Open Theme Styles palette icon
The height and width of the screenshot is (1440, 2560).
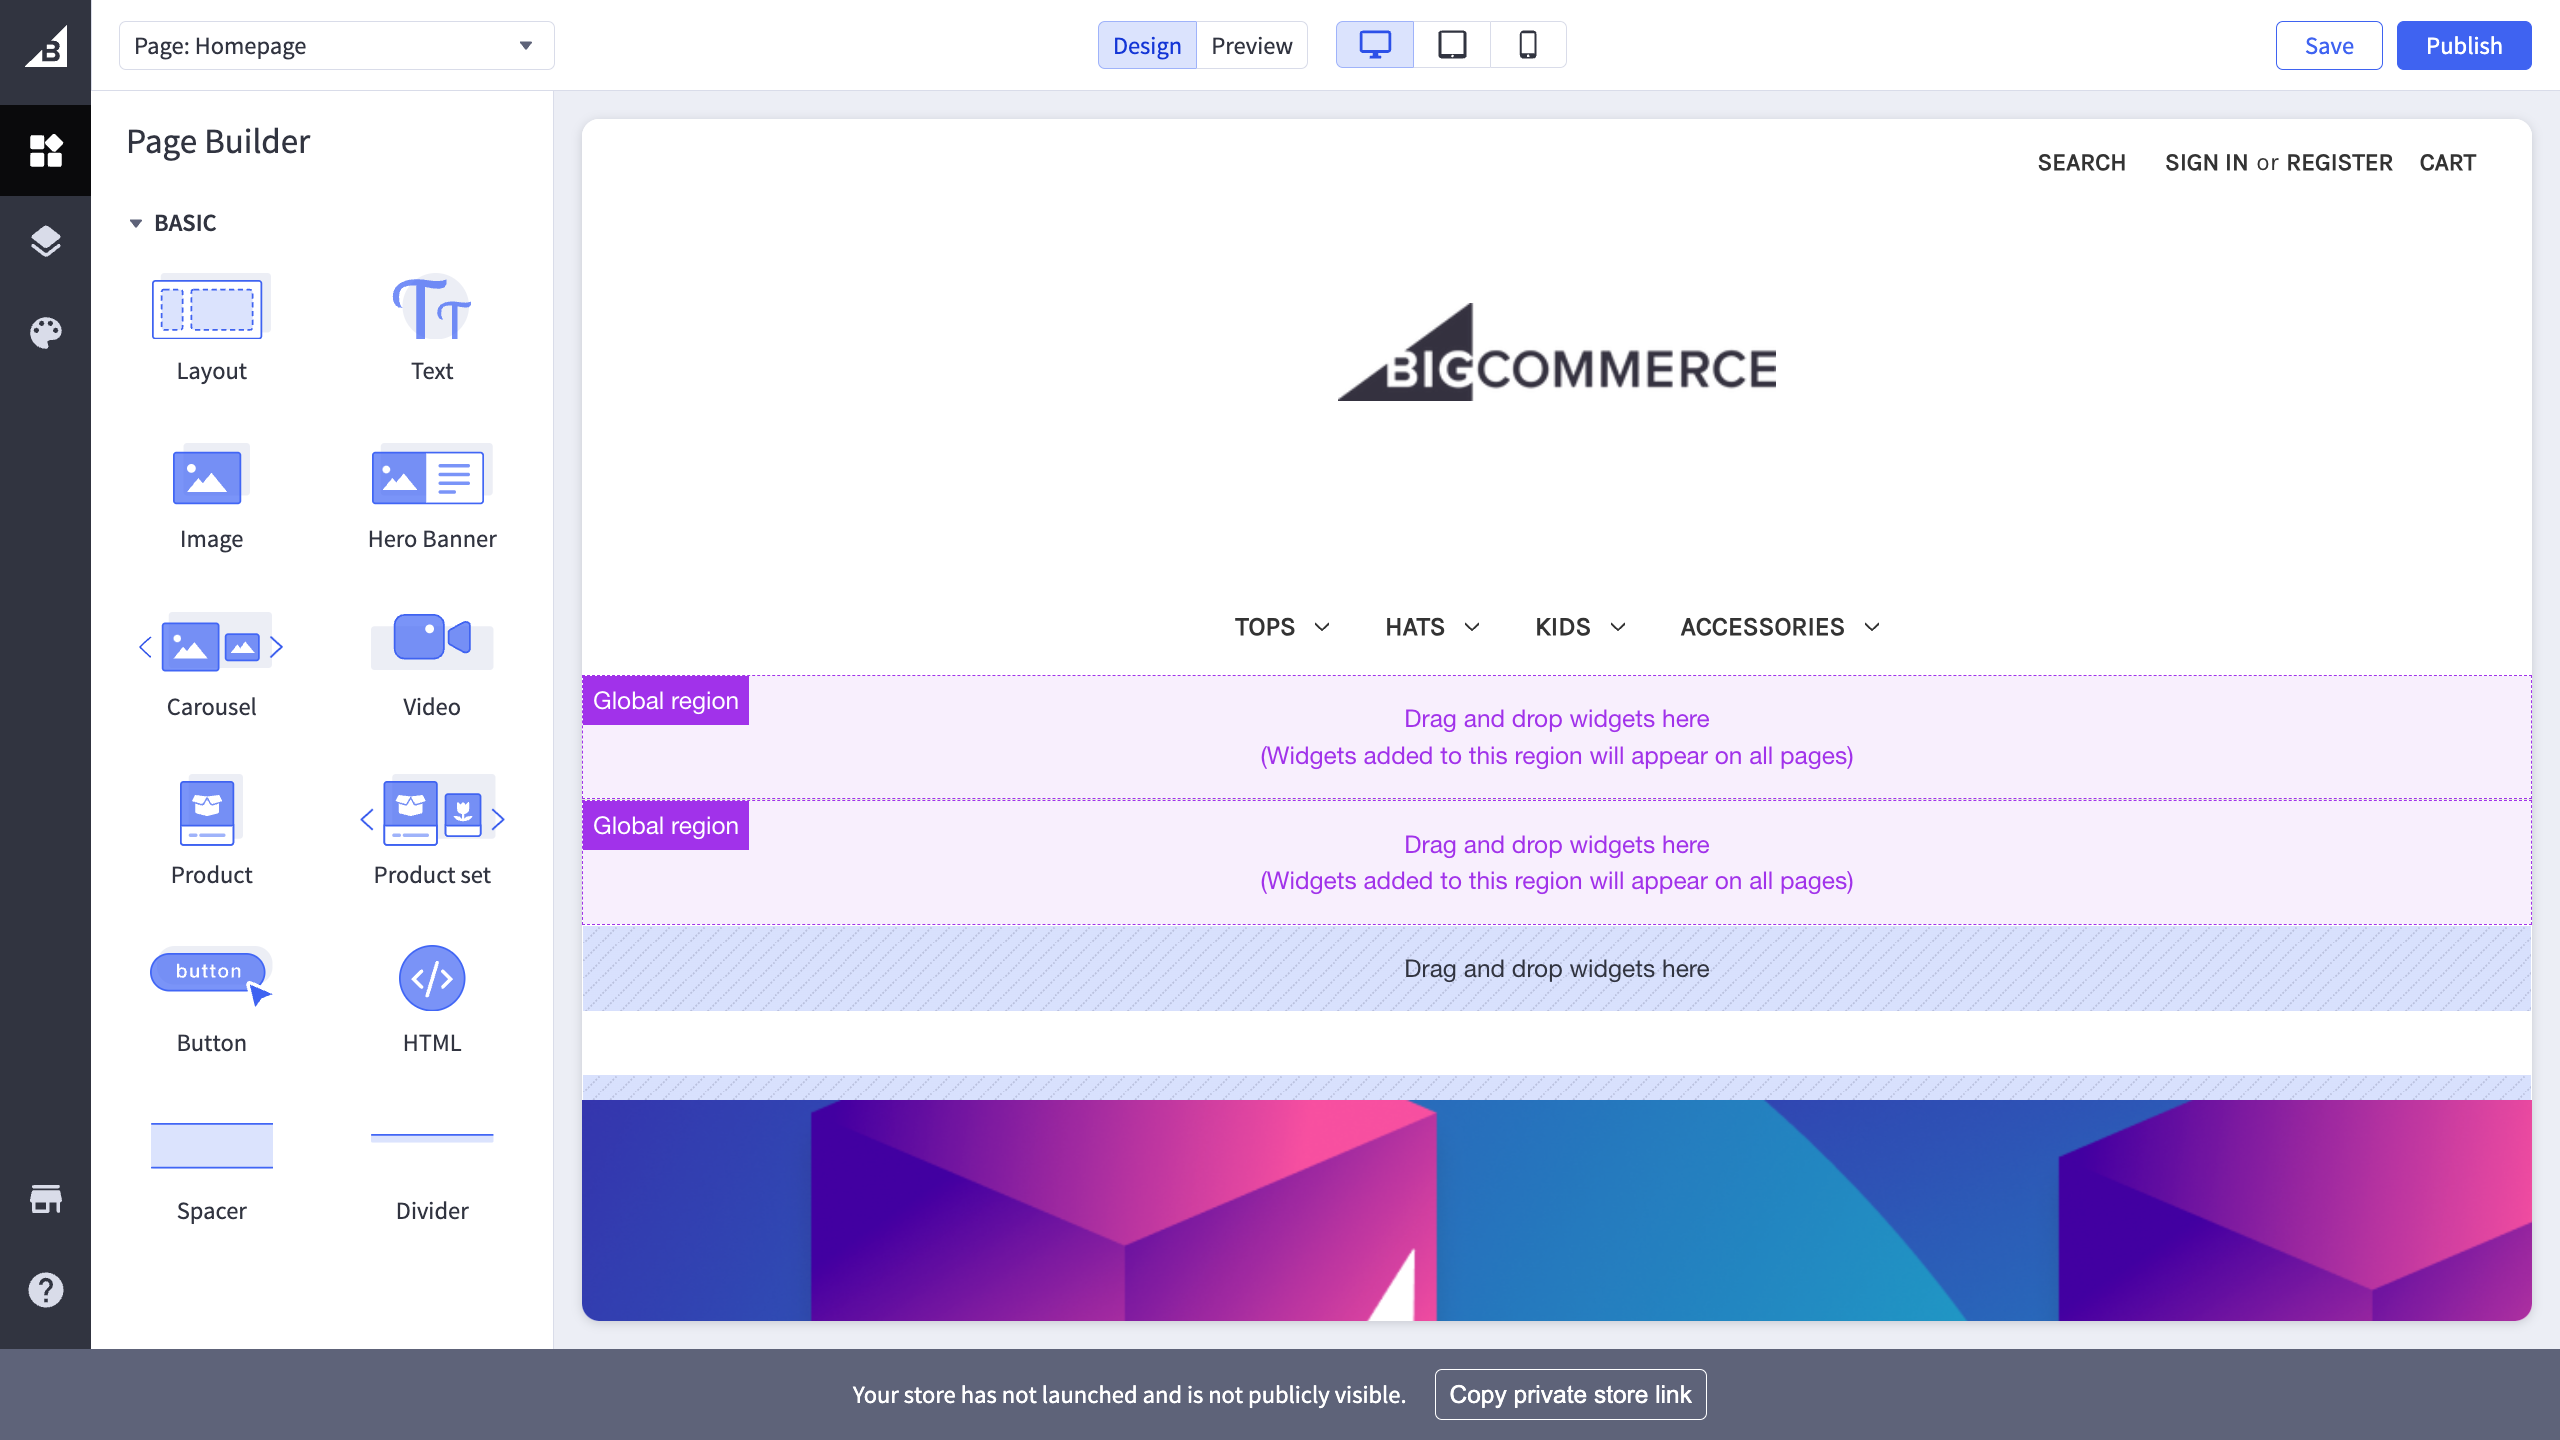tap(45, 332)
